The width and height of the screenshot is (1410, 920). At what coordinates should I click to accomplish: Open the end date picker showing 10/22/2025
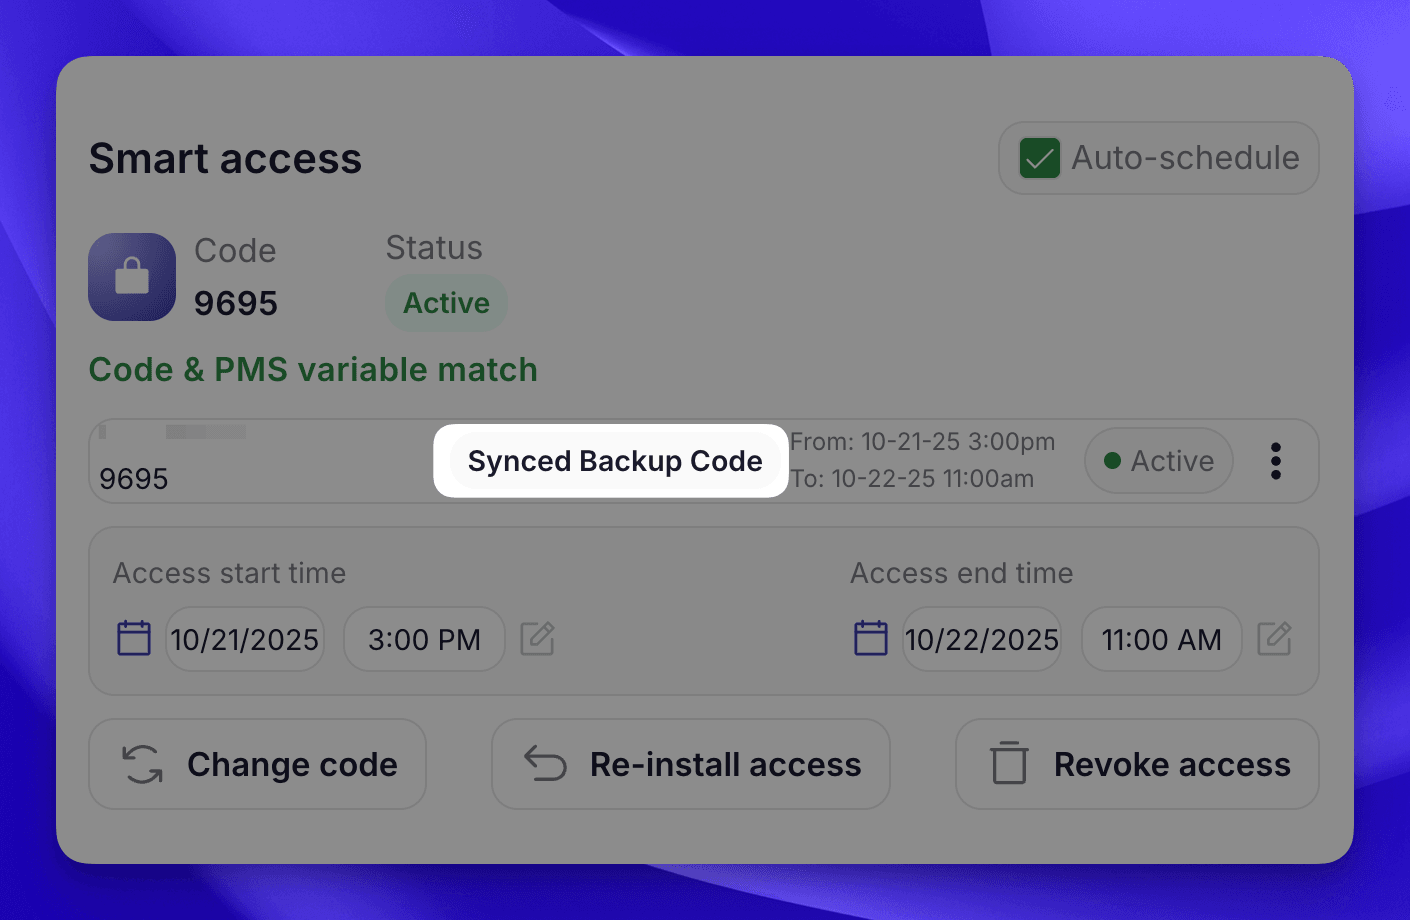point(981,639)
